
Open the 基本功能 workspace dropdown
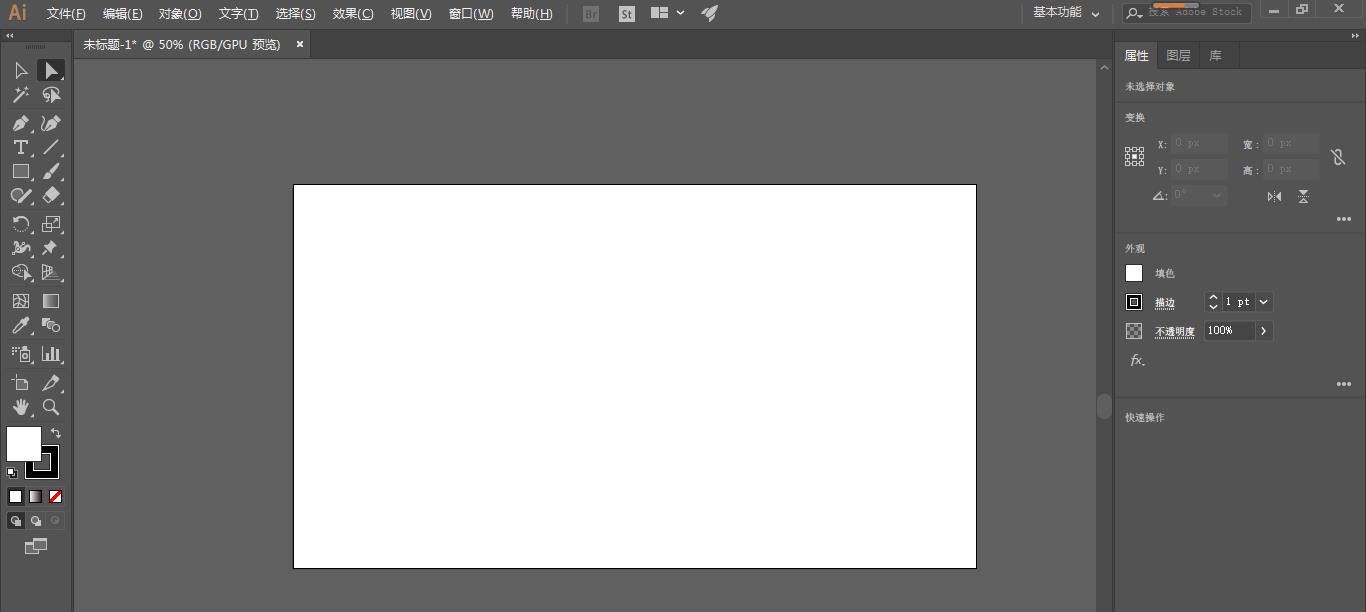point(1066,13)
